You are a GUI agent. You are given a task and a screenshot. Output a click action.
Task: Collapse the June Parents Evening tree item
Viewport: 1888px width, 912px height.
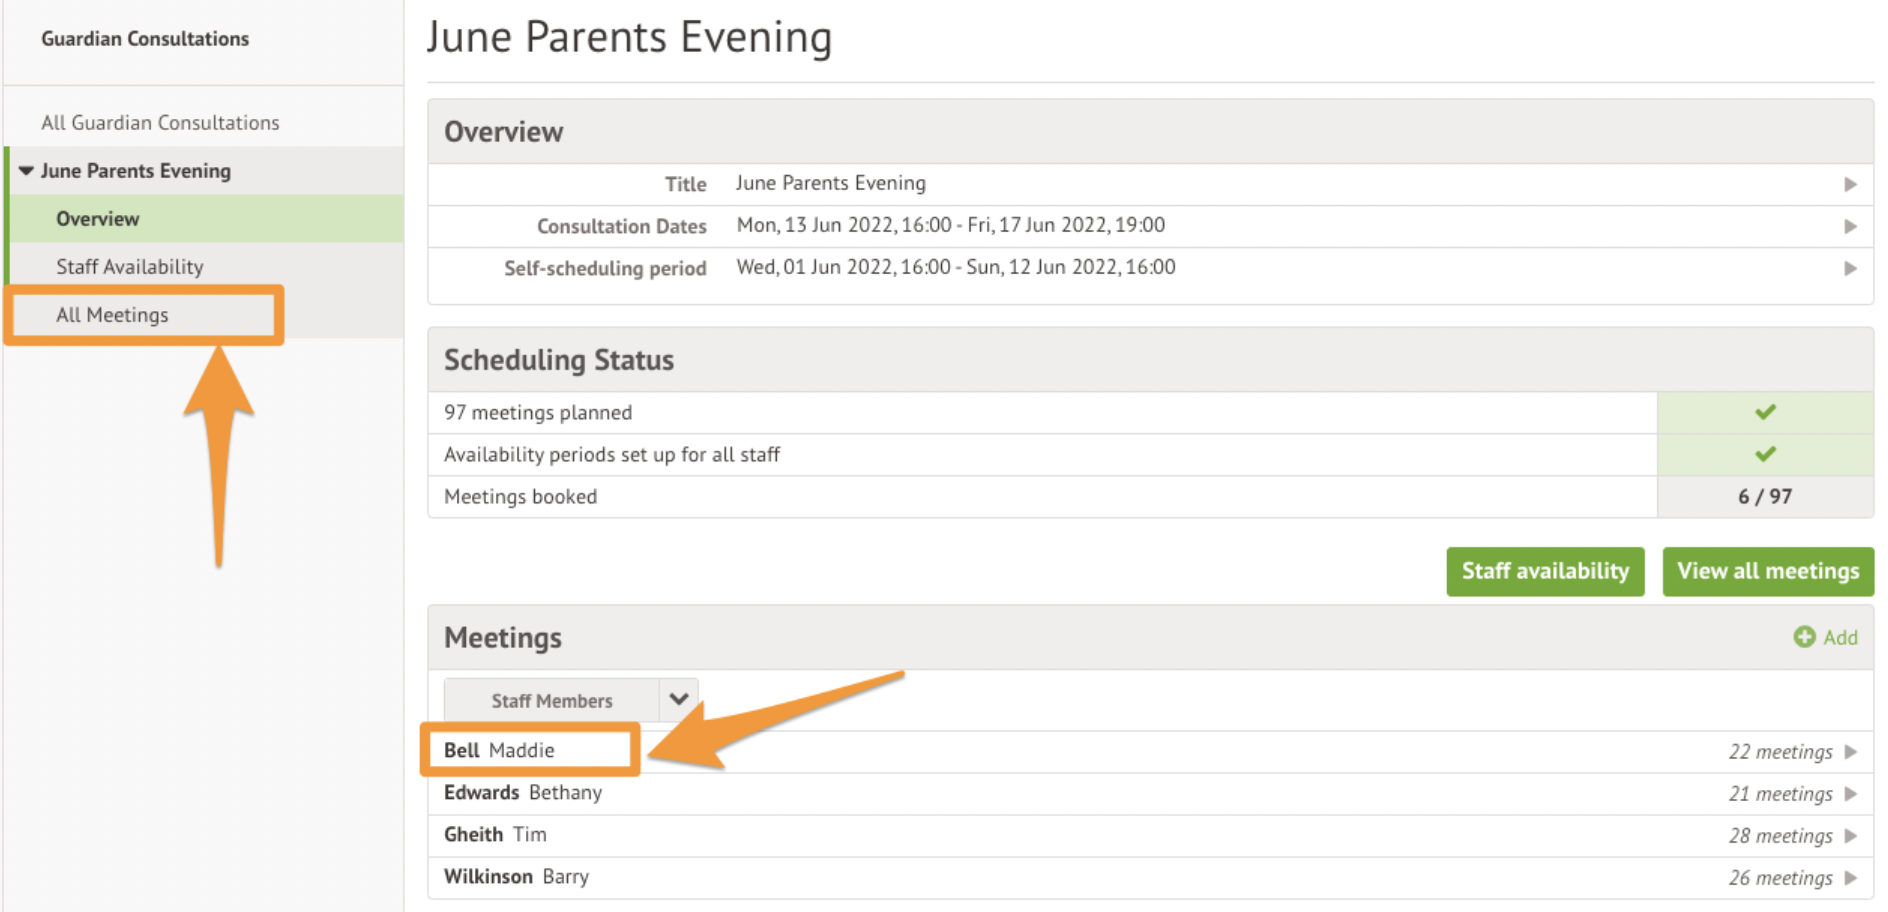tap(26, 171)
